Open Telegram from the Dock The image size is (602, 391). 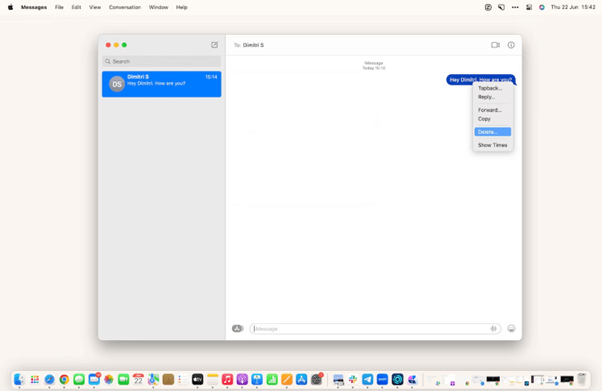(367, 379)
